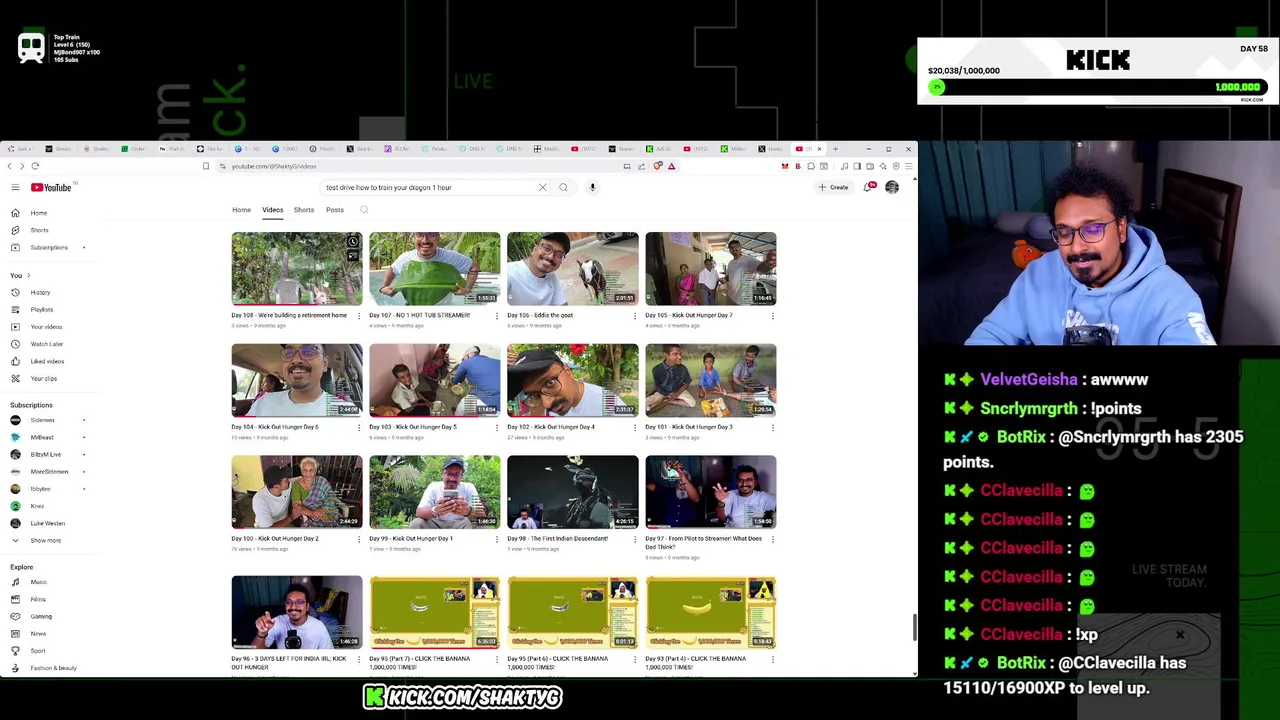Switch to channel Home tab

point(242,210)
